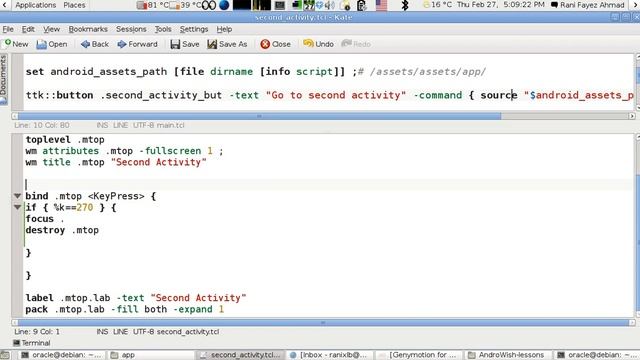
Task: Click the blue globe panel icon
Action: tap(224, 5)
